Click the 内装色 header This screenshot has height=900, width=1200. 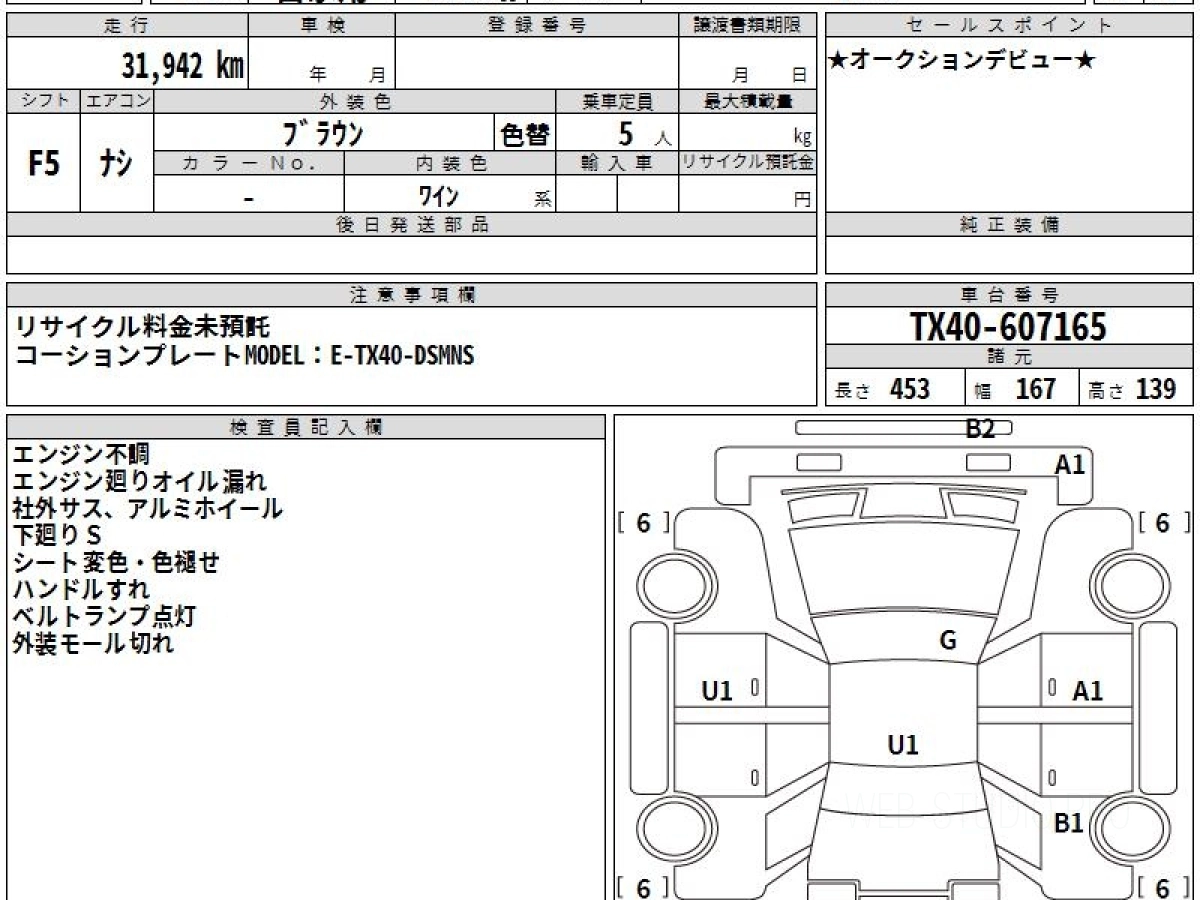[450, 164]
